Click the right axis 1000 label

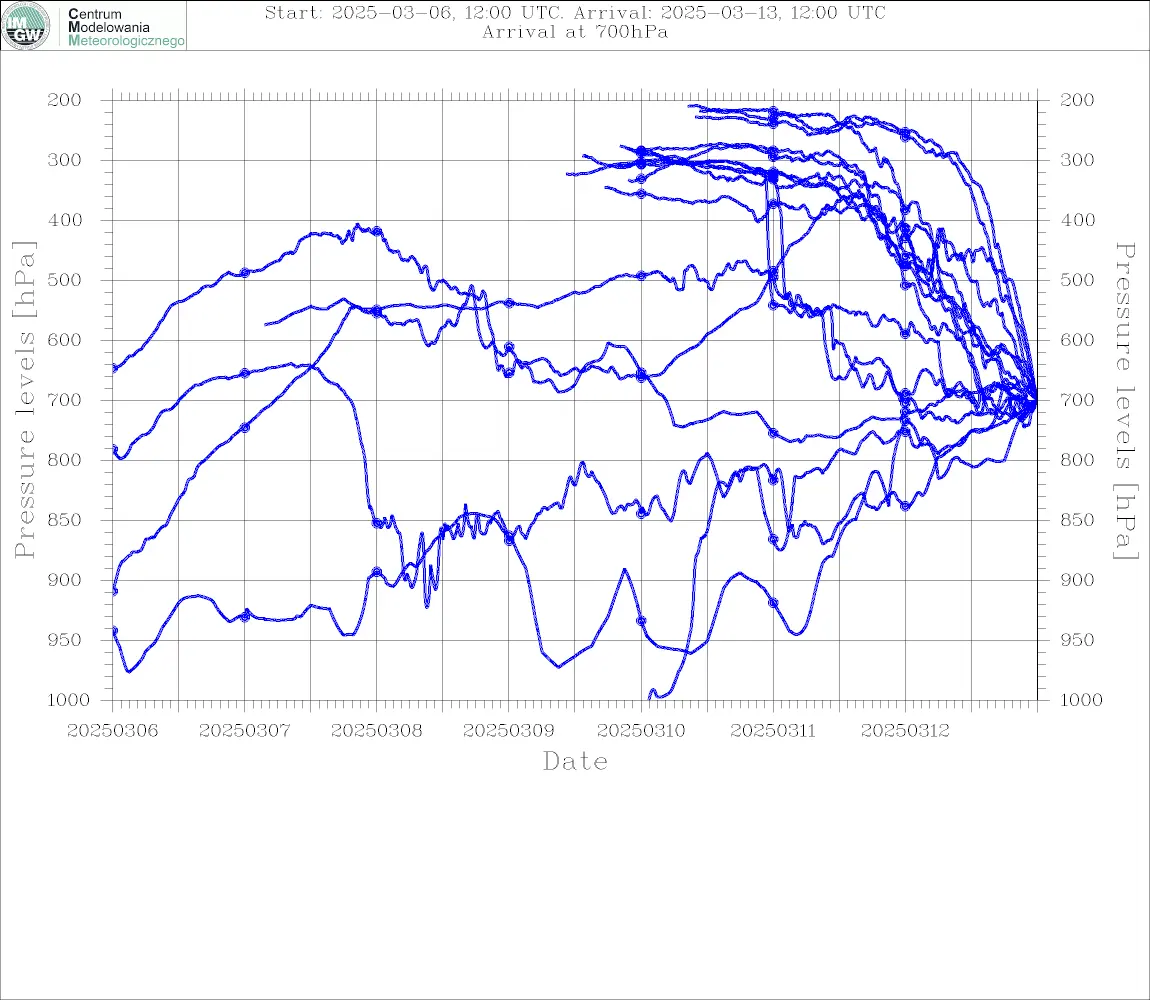[x=1082, y=700]
